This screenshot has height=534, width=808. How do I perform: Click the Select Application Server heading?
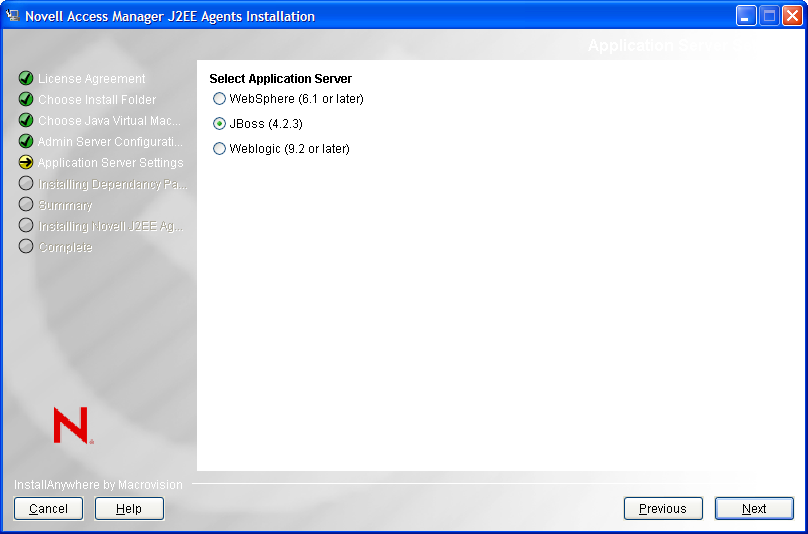click(x=281, y=79)
